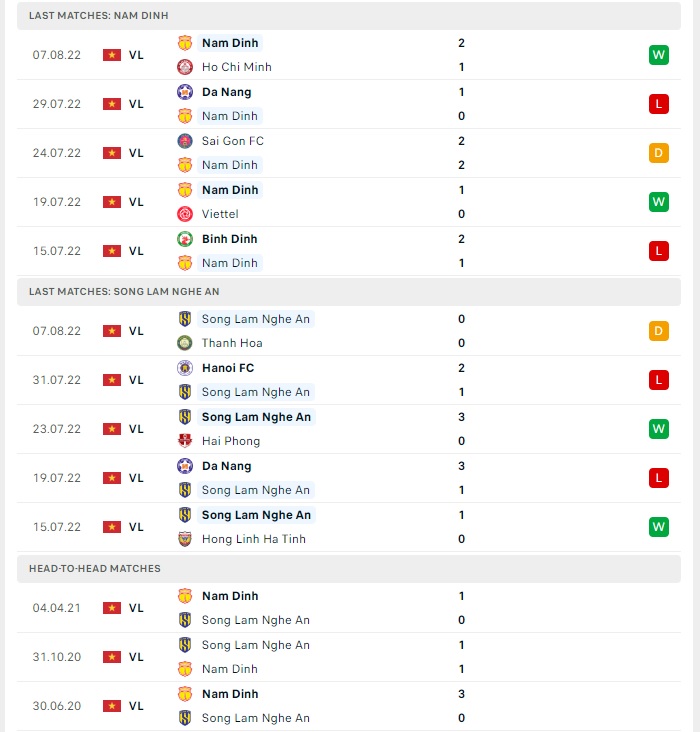The image size is (700, 732).
Task: Click the Ho Chi Minh club crest
Action: (x=185, y=67)
